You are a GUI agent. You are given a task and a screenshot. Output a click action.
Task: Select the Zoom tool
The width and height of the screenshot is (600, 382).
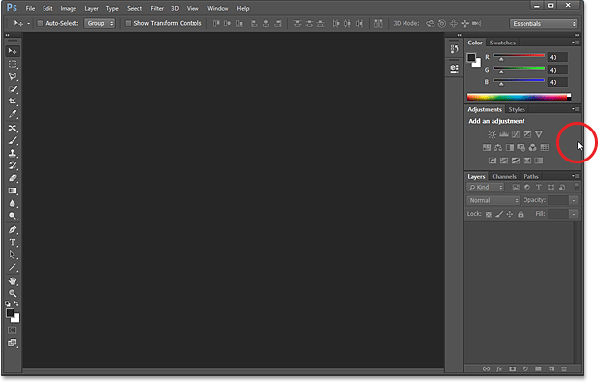pyautogui.click(x=12, y=294)
